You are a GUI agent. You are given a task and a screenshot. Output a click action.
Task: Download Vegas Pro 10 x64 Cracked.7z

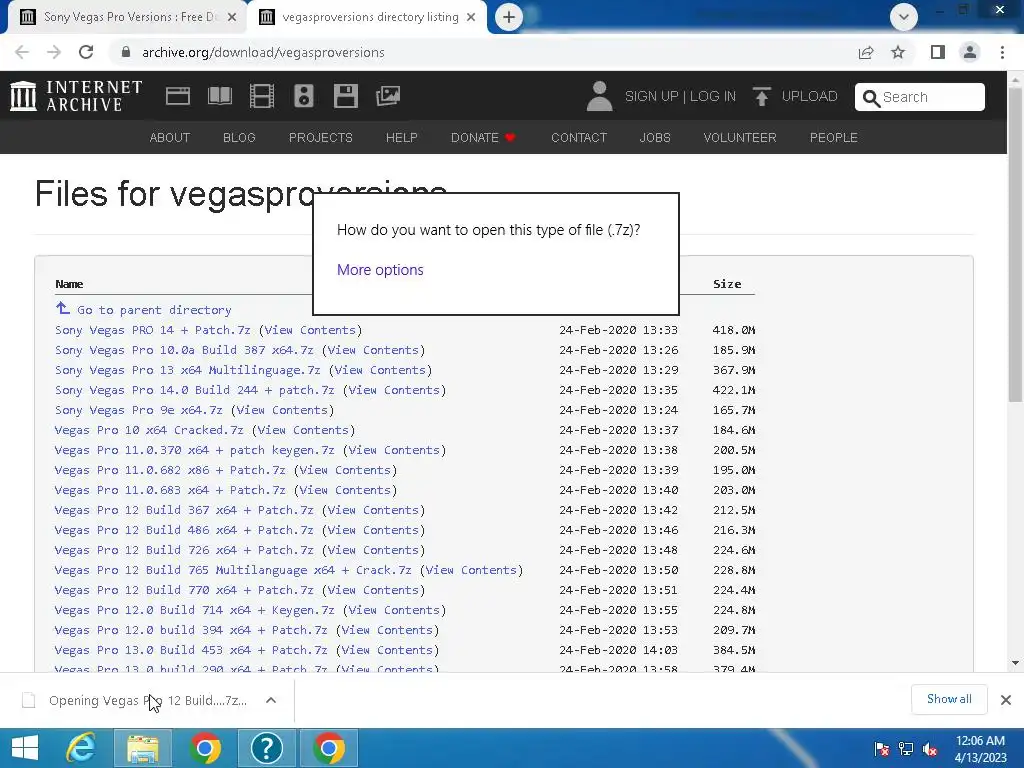click(149, 430)
